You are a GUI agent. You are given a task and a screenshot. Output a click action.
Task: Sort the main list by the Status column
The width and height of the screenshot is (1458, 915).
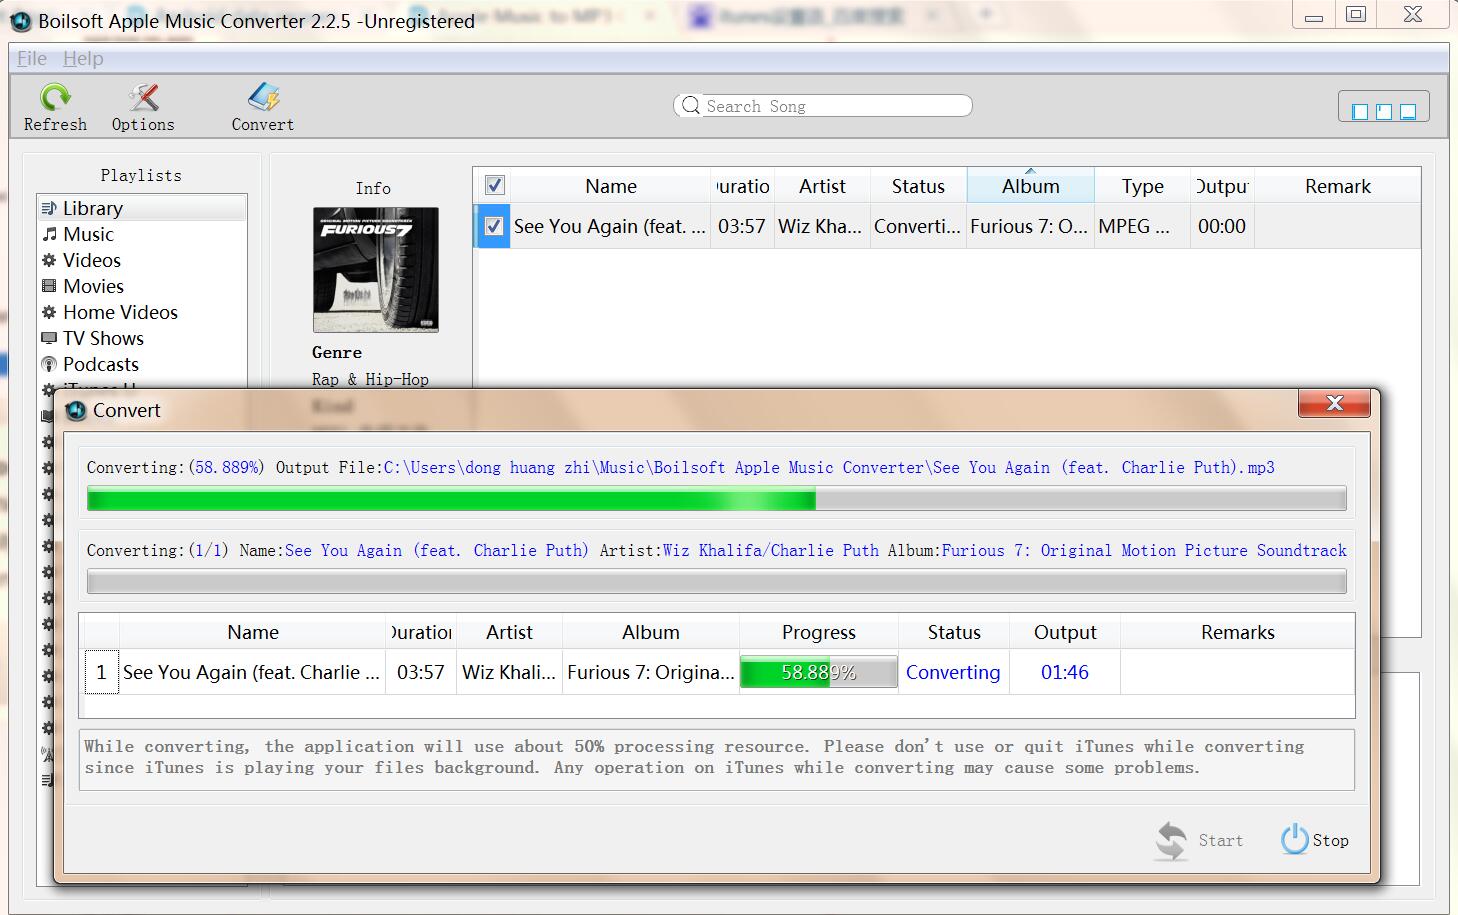pyautogui.click(x=918, y=186)
